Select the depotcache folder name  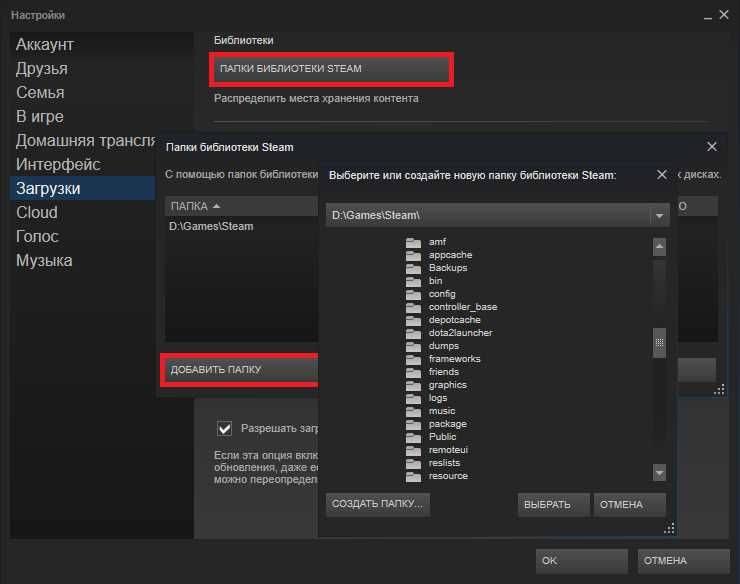454,320
